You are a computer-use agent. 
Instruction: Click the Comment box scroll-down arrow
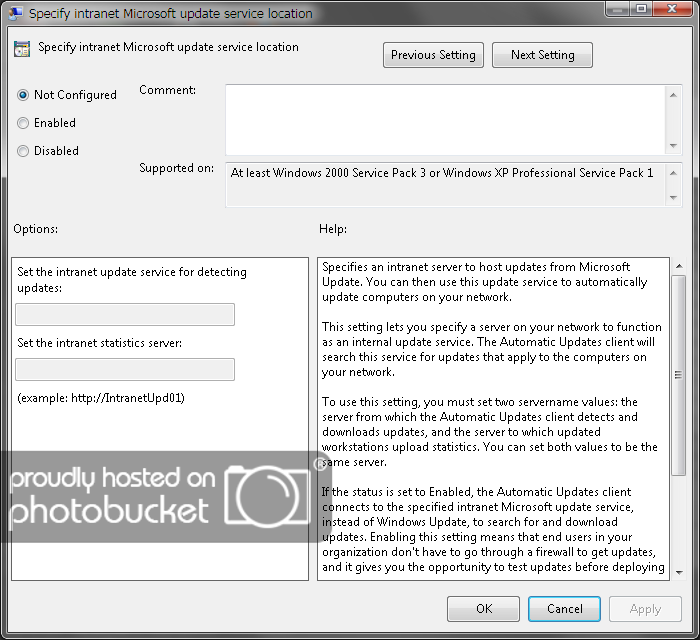673,146
